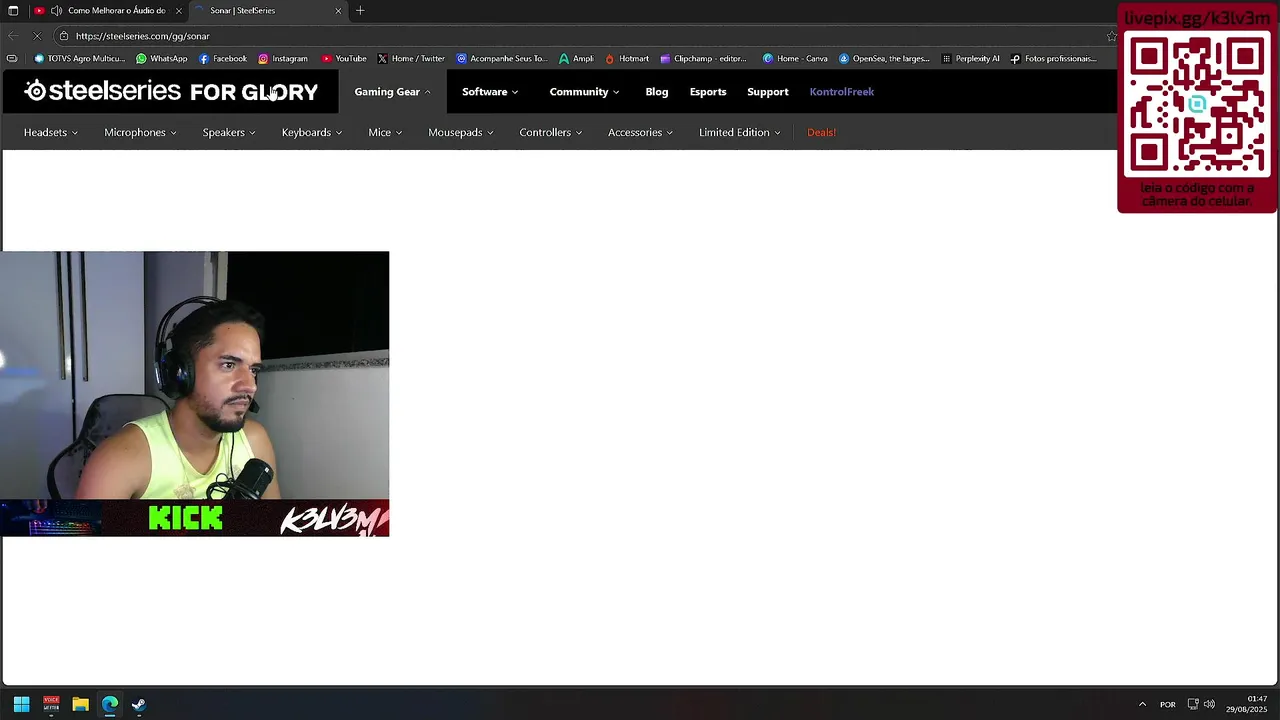The width and height of the screenshot is (1280, 720).
Task: Open Microsoft Edge from the taskbar
Action: [x=110, y=704]
